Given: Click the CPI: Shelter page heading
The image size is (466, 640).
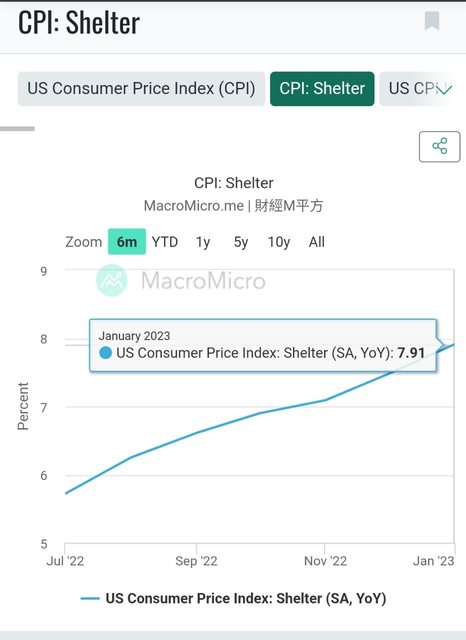Looking at the screenshot, I should 79,22.
